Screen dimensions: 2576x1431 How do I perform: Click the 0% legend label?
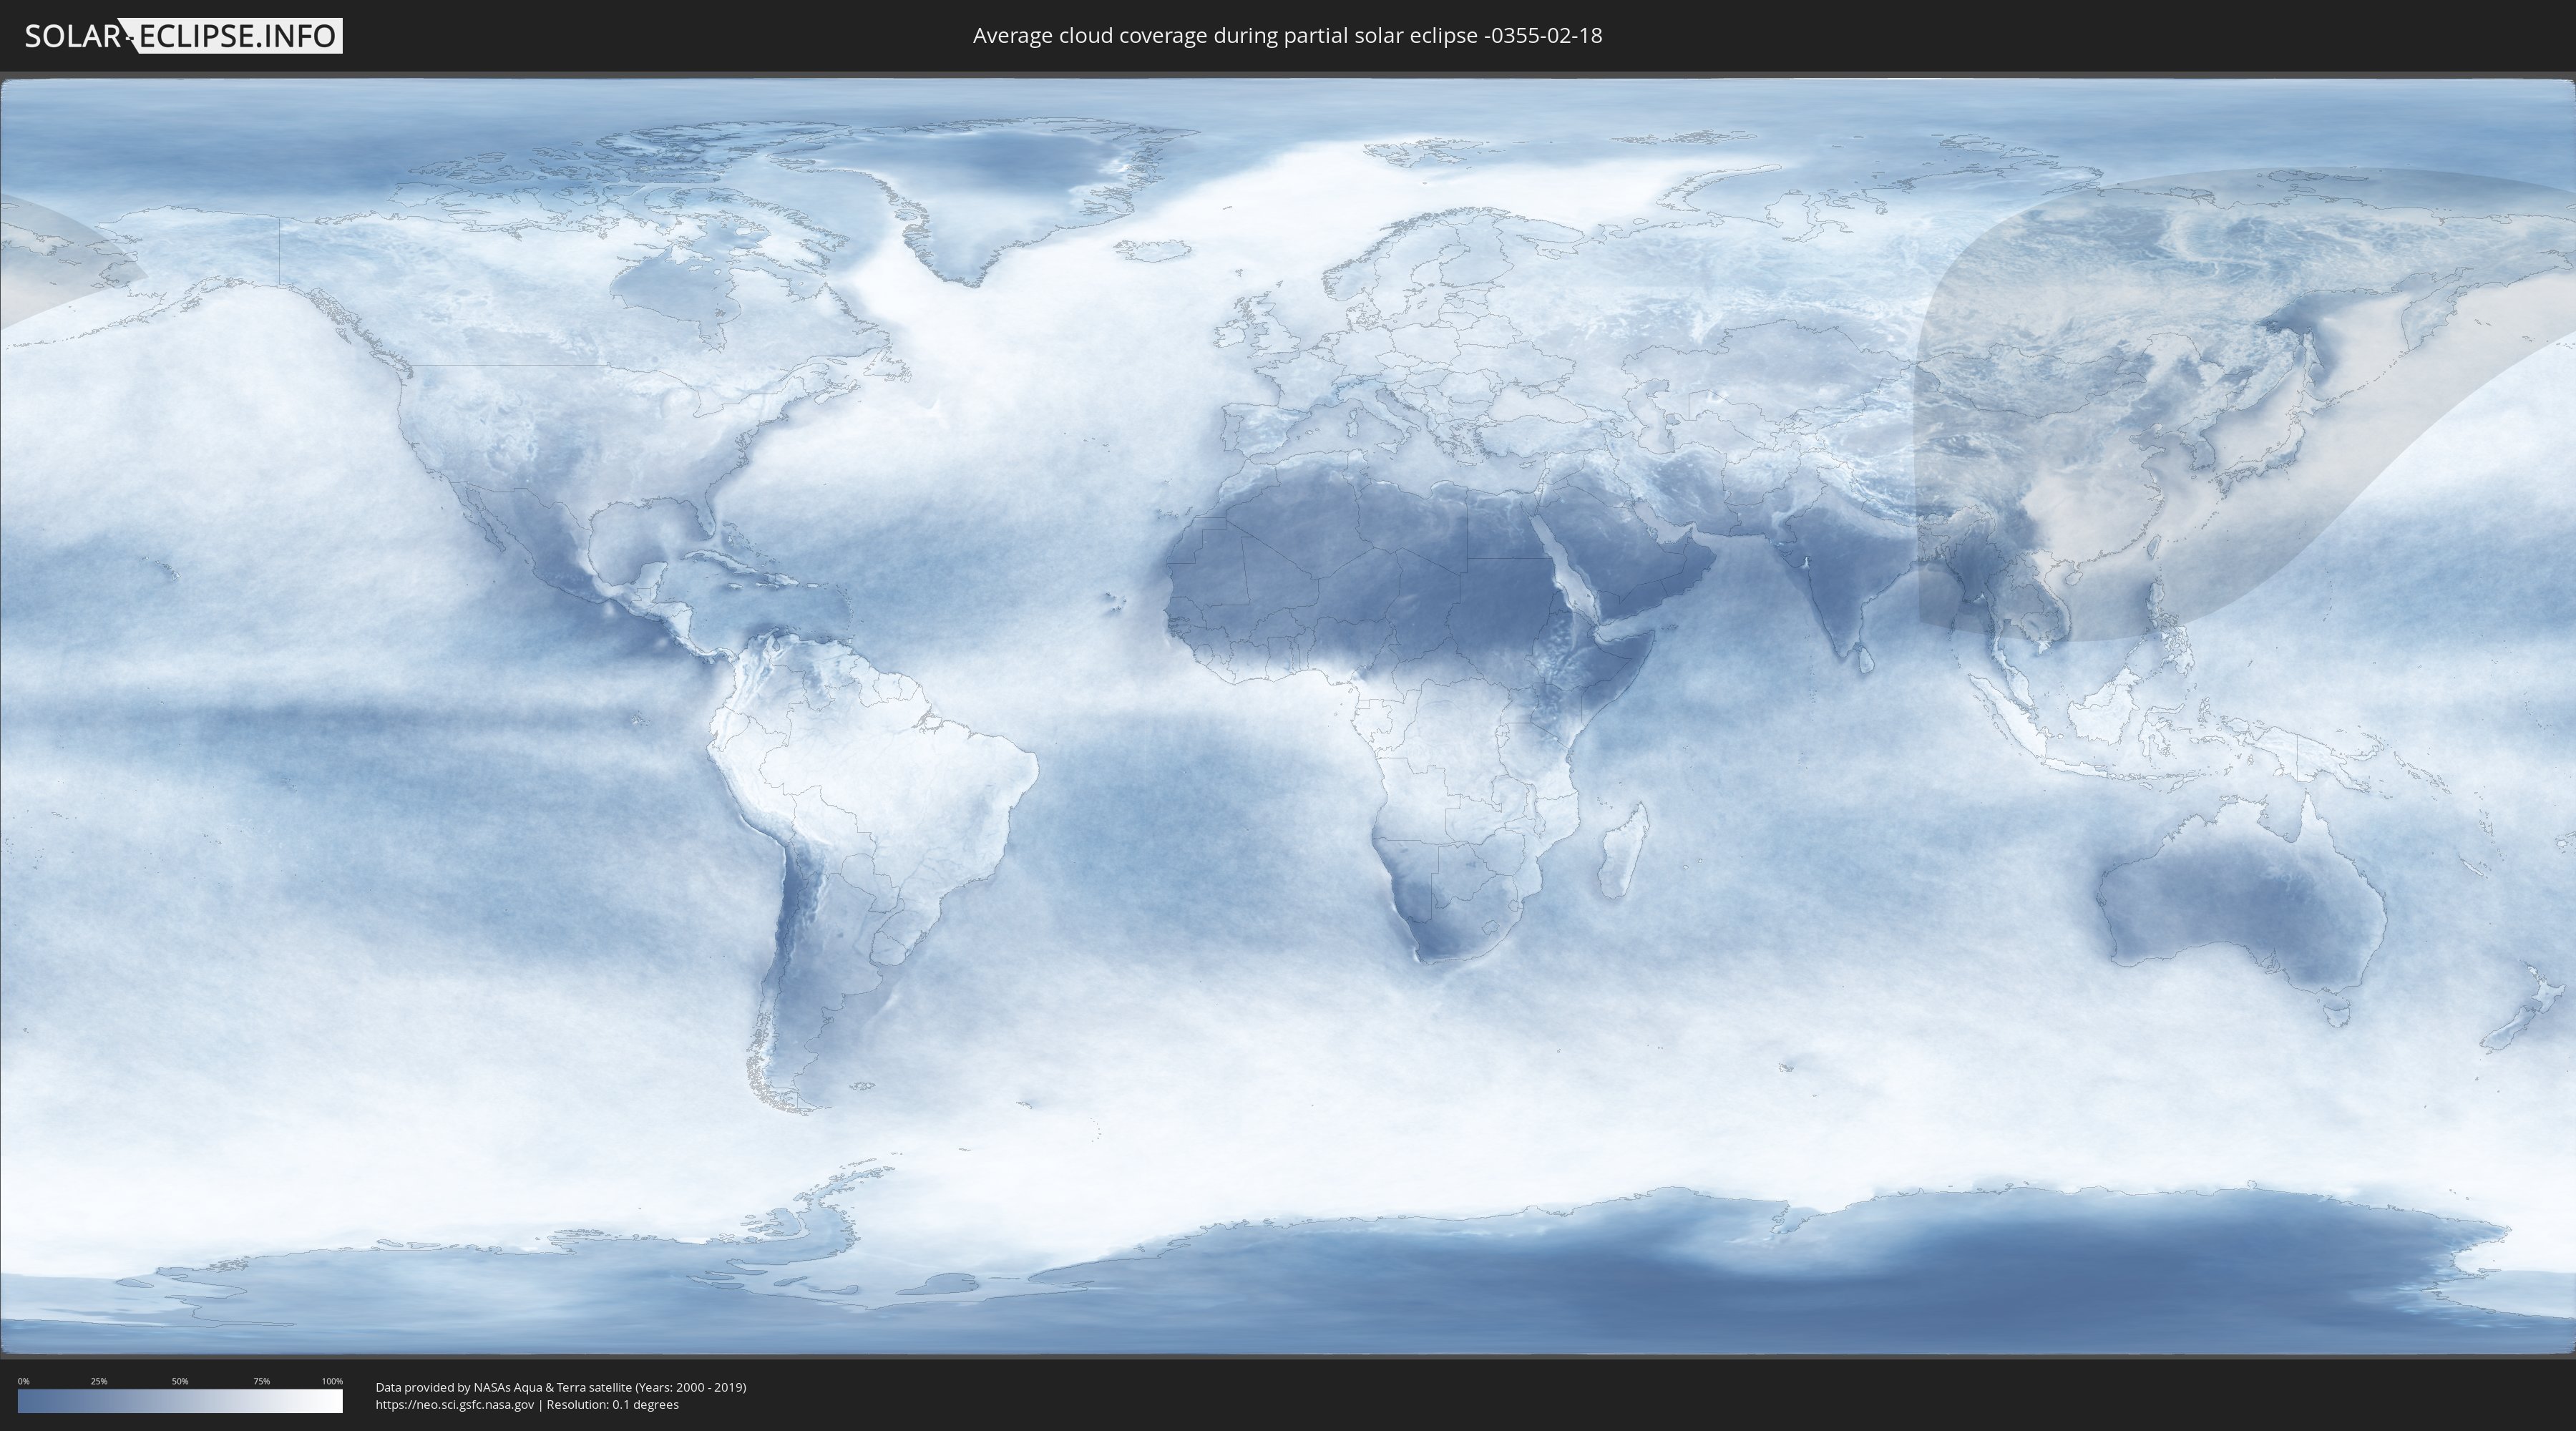(x=23, y=1381)
